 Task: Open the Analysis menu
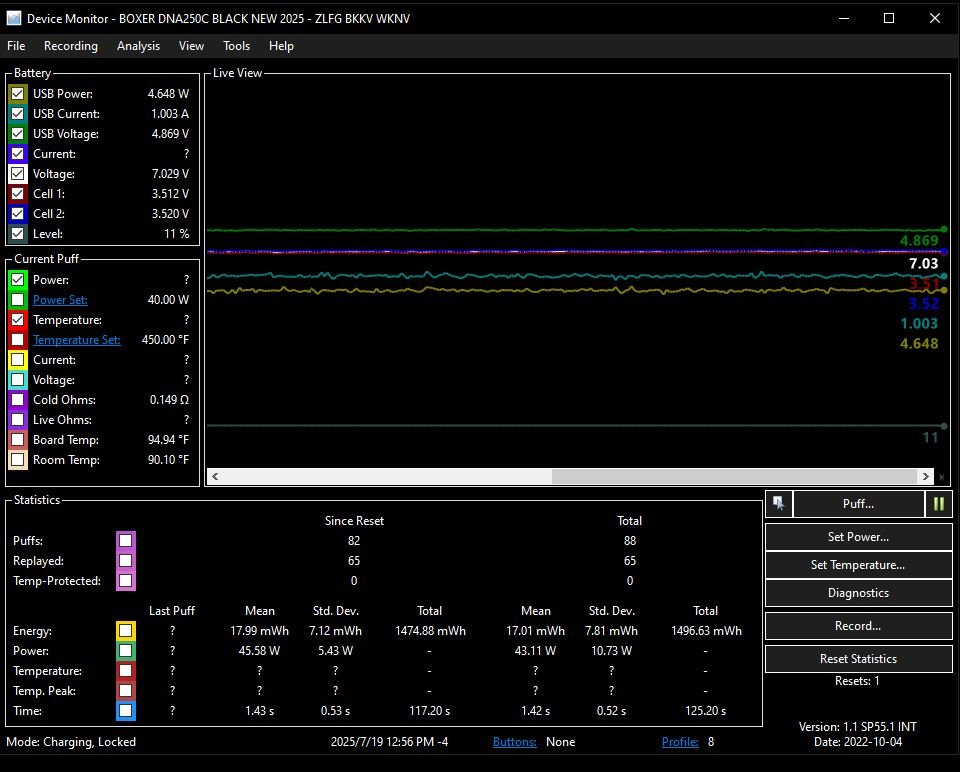[138, 46]
